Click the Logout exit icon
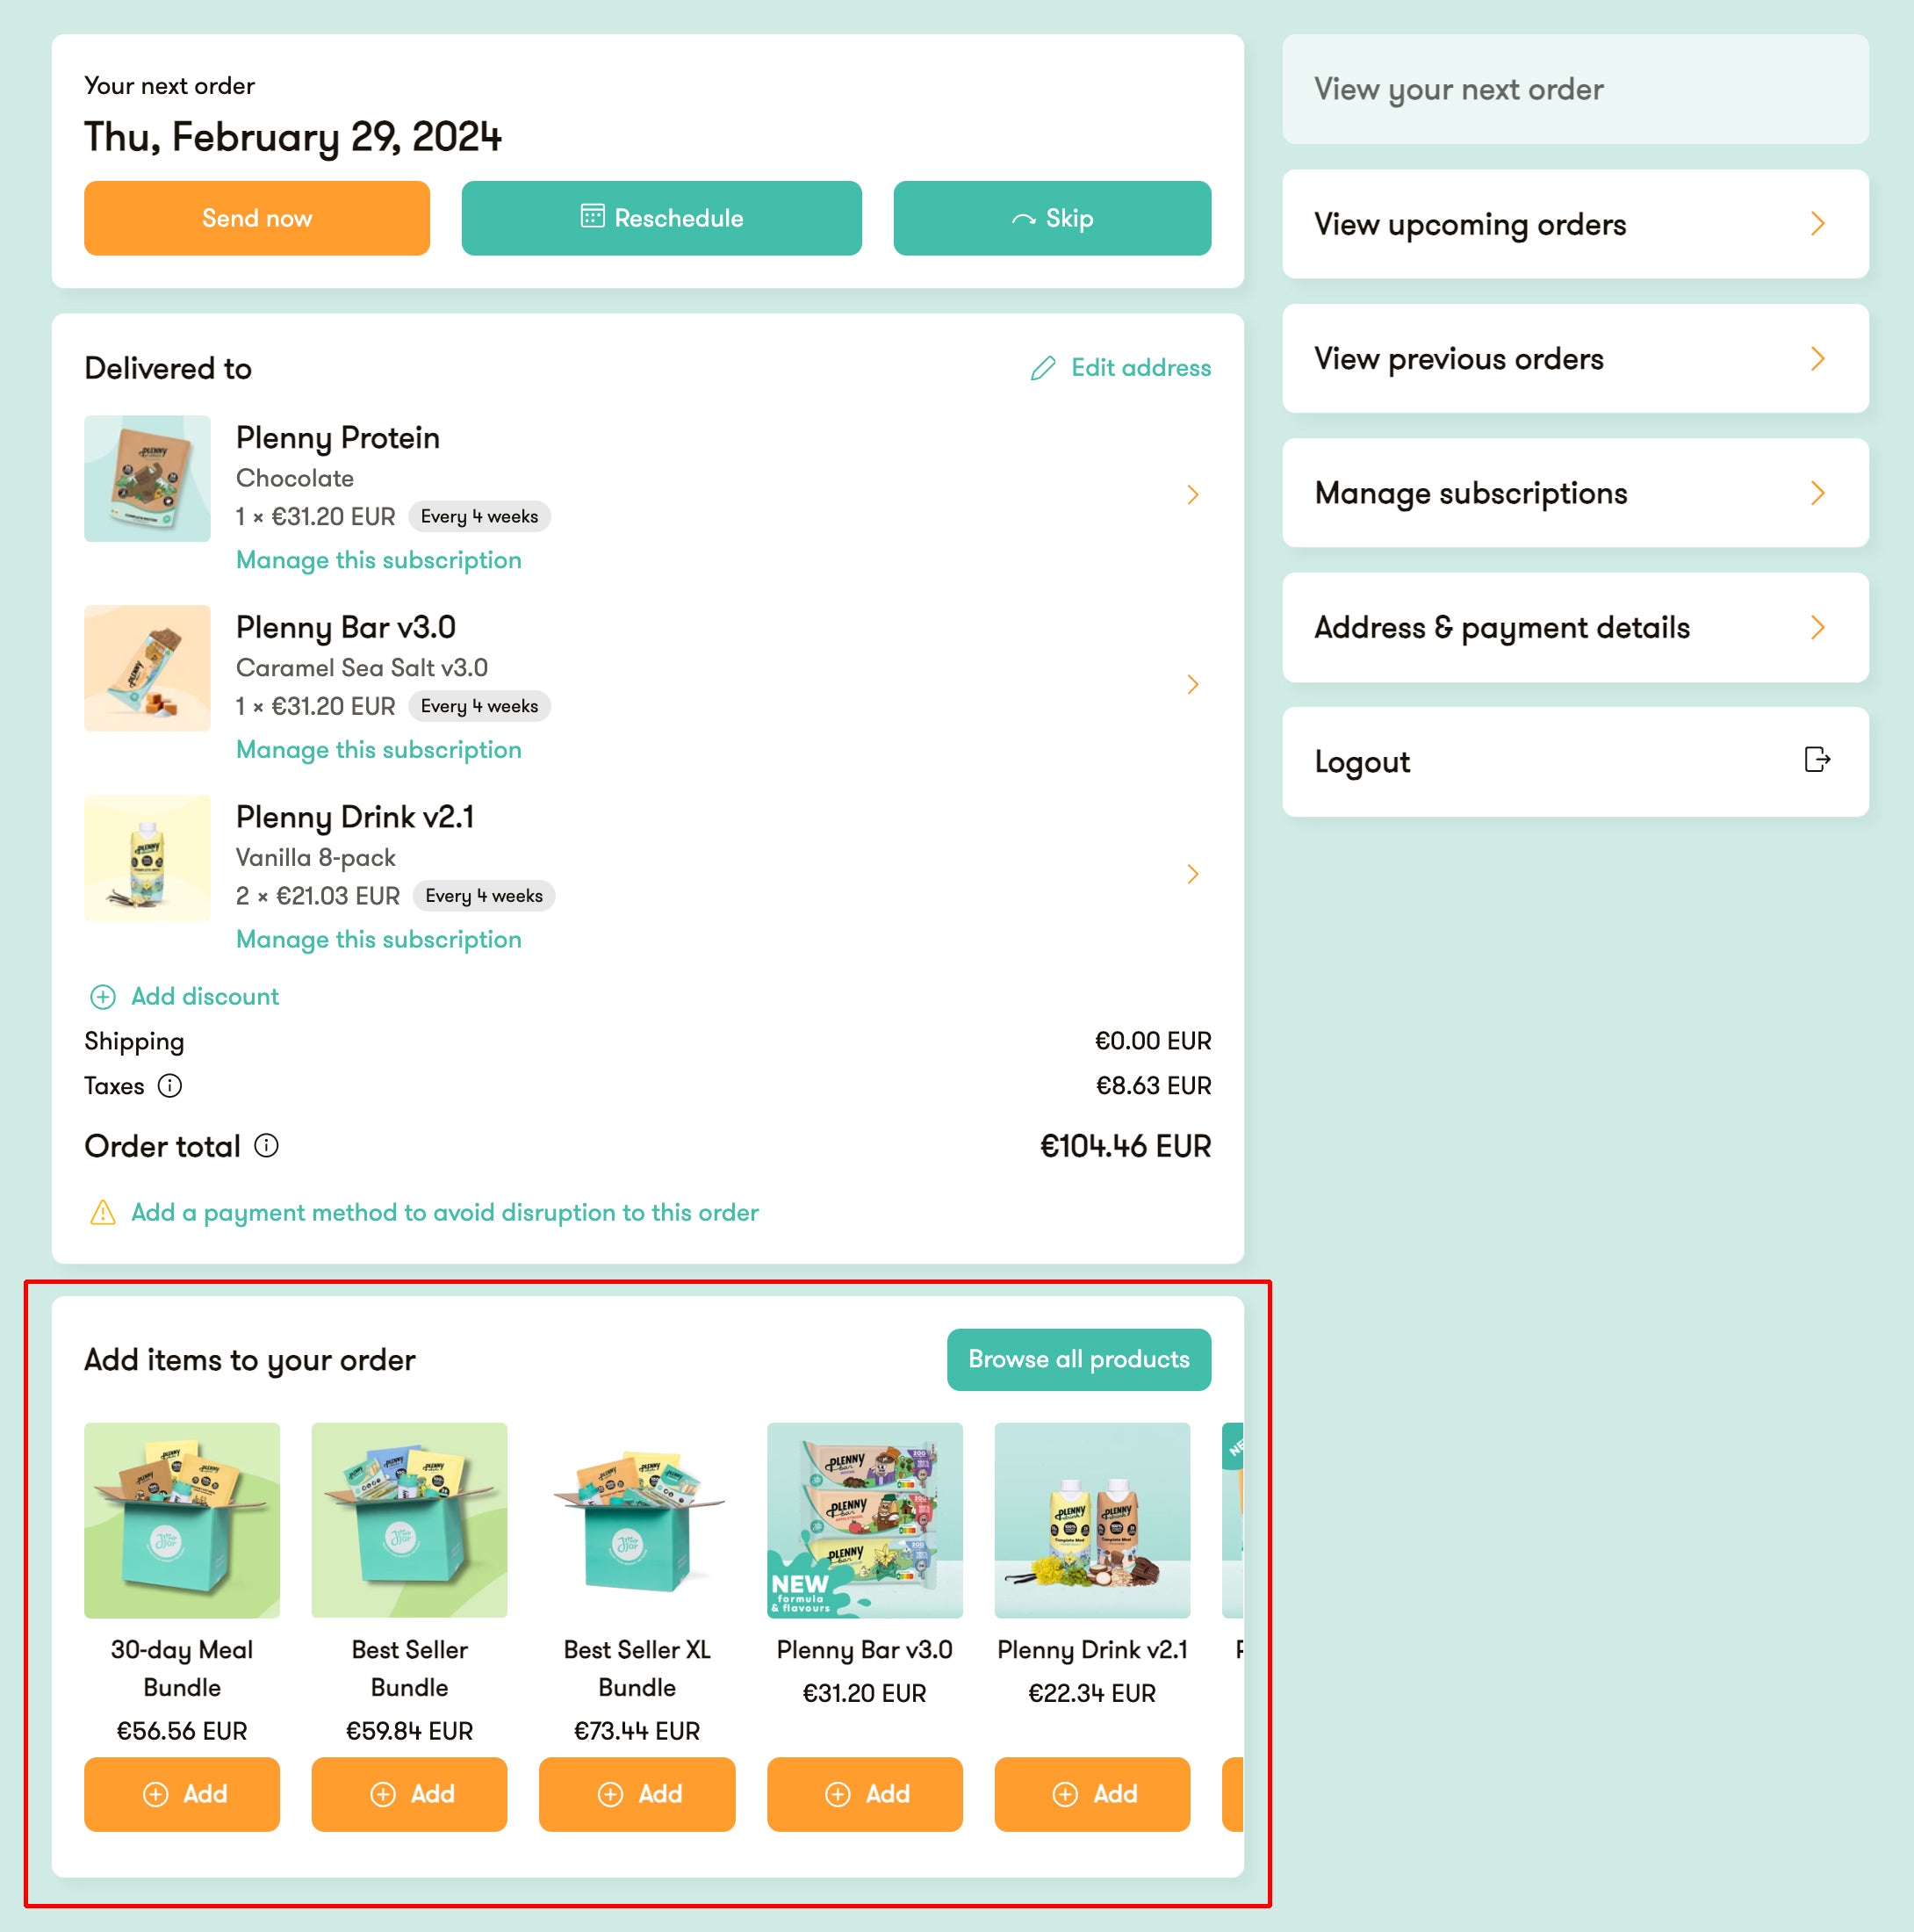 [1817, 760]
